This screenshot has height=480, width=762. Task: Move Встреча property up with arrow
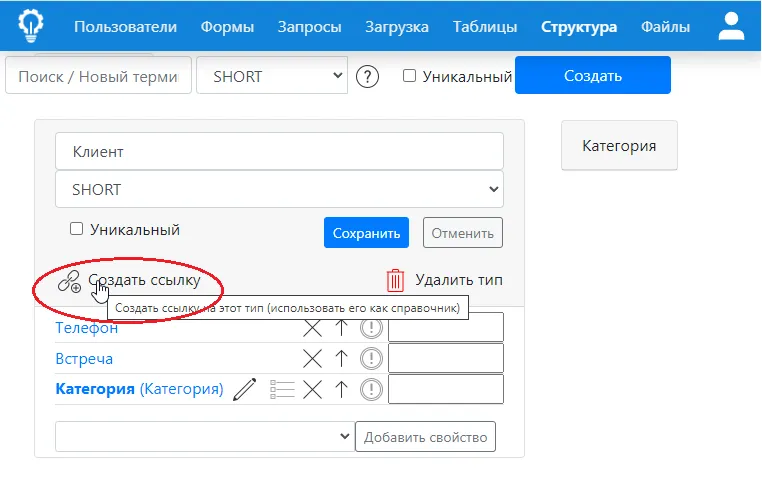[342, 359]
